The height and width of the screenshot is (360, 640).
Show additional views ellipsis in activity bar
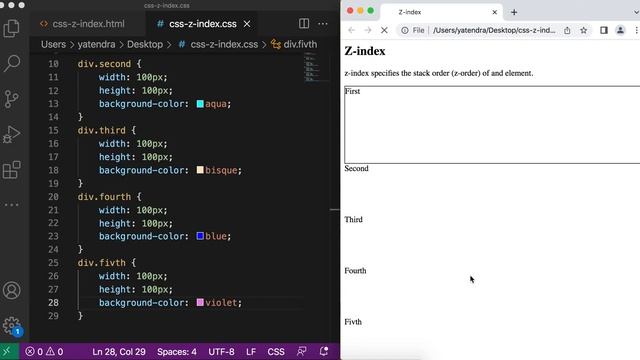pos(11,204)
